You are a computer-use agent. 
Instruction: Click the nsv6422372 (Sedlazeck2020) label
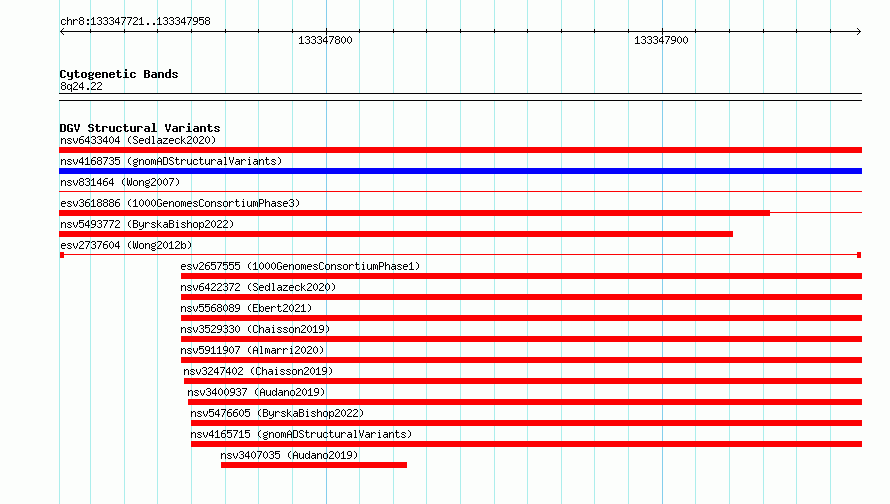pyautogui.click(x=258, y=287)
